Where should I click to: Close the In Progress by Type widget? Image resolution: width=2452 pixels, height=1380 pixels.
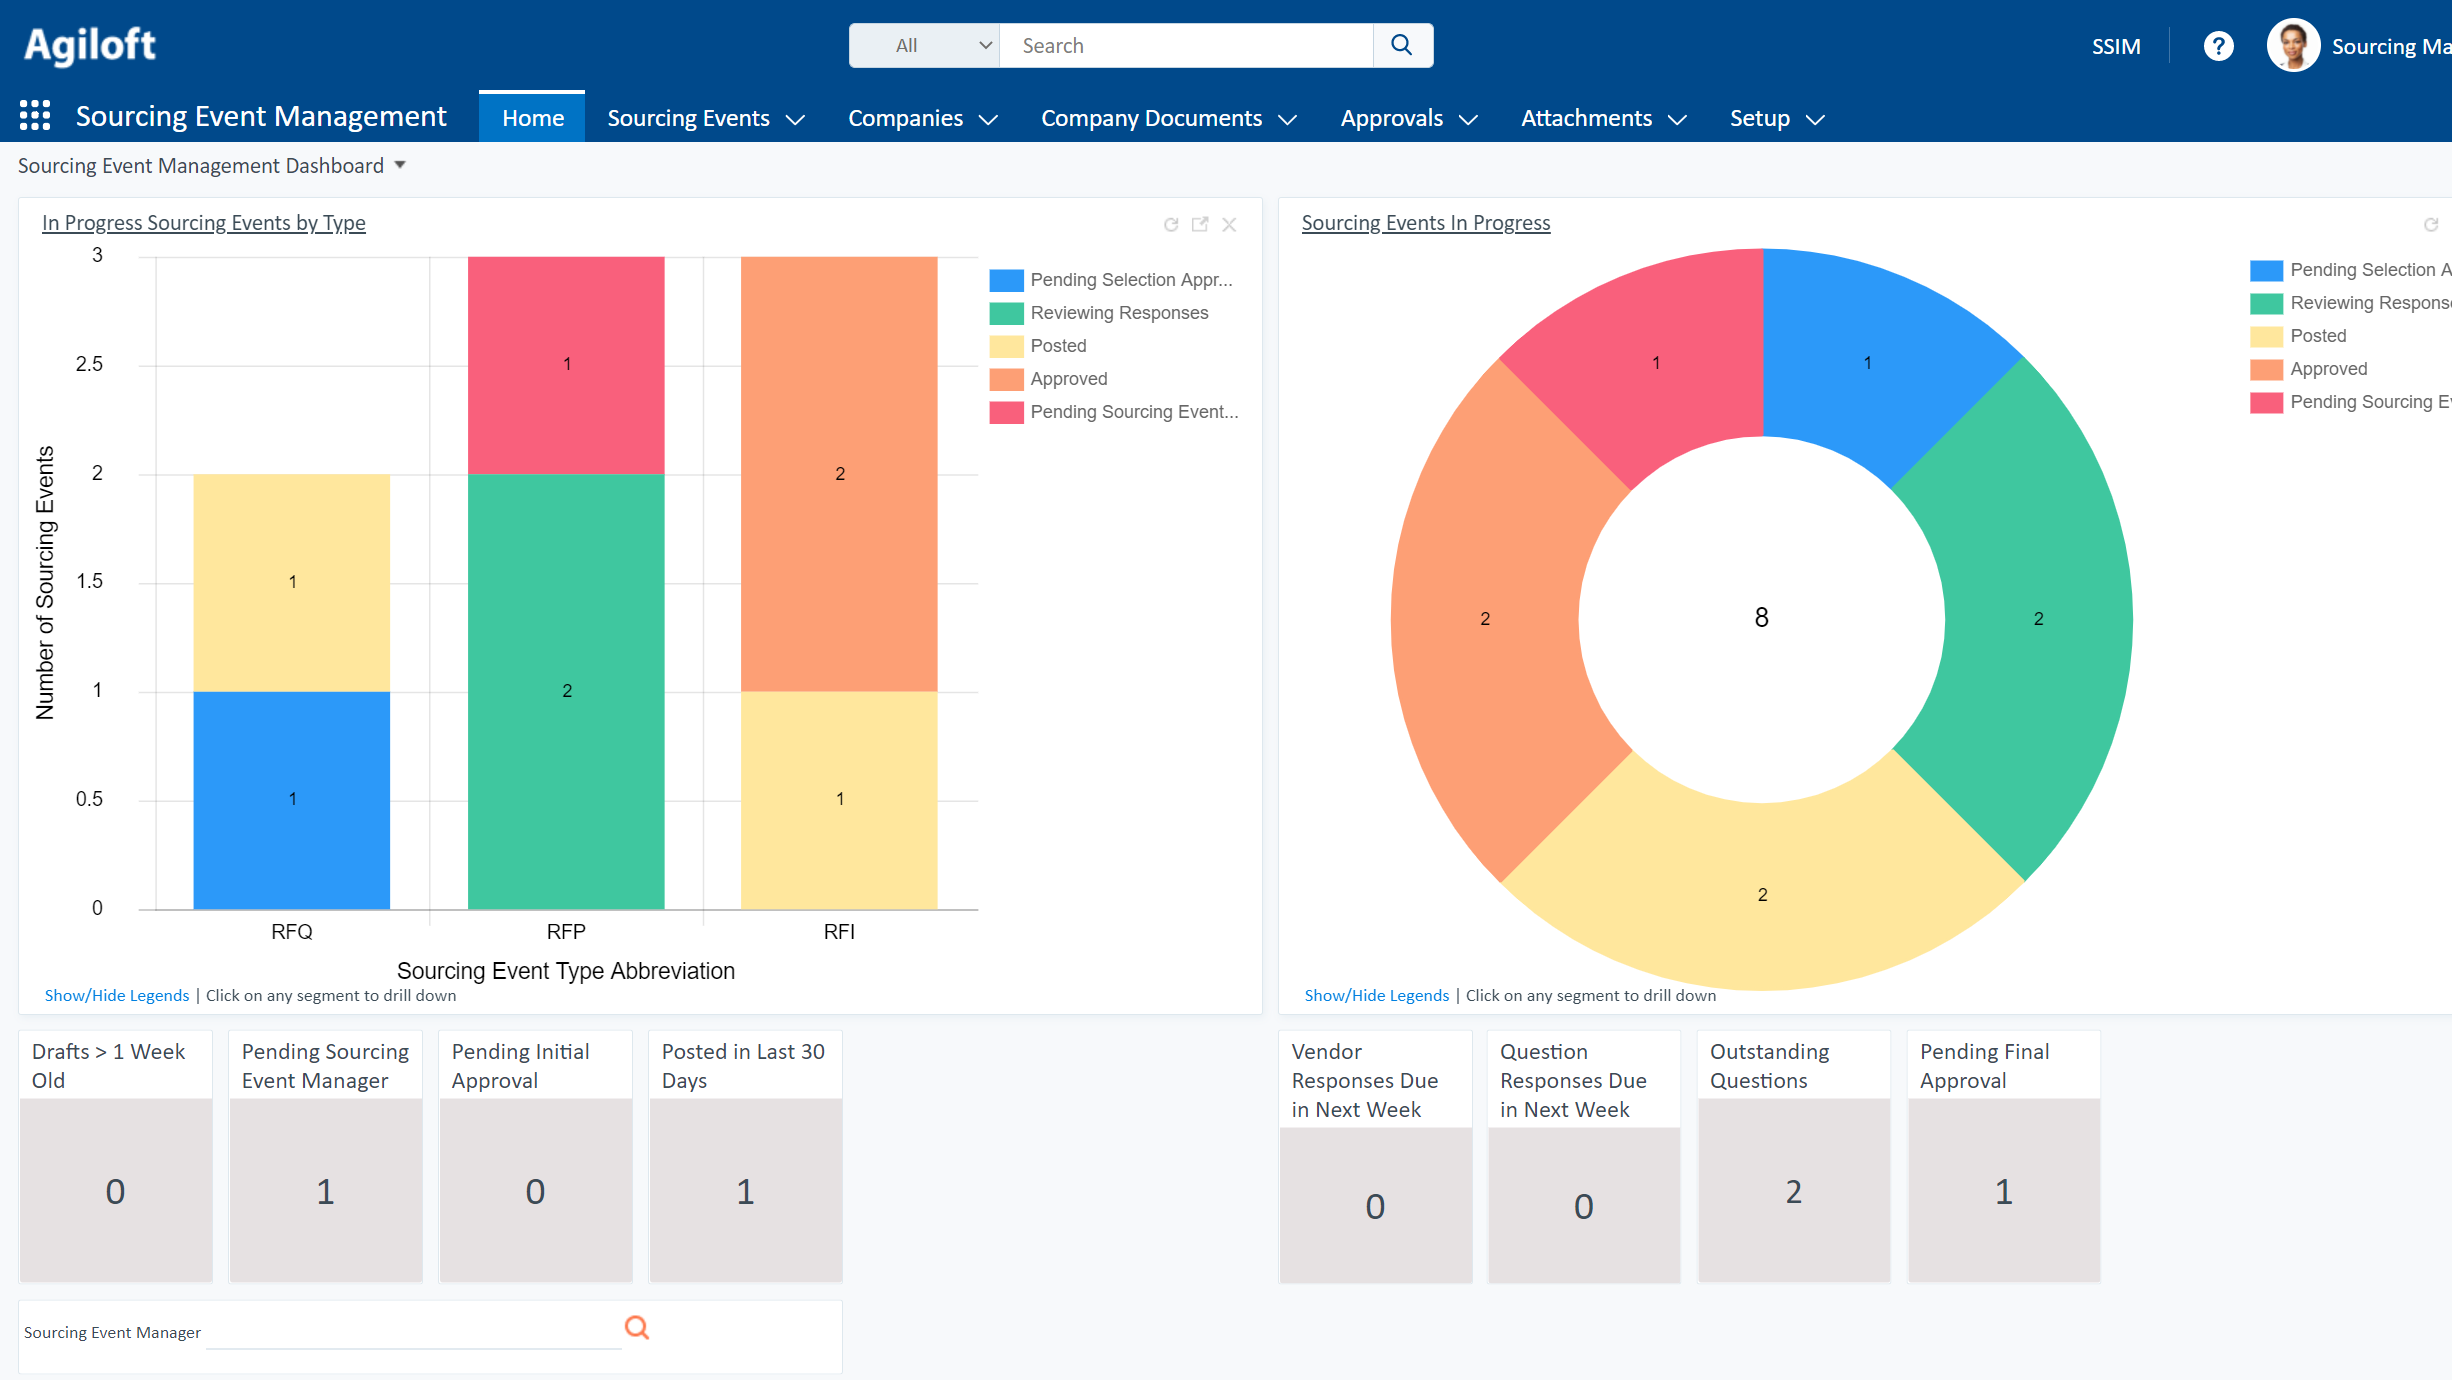(1229, 225)
